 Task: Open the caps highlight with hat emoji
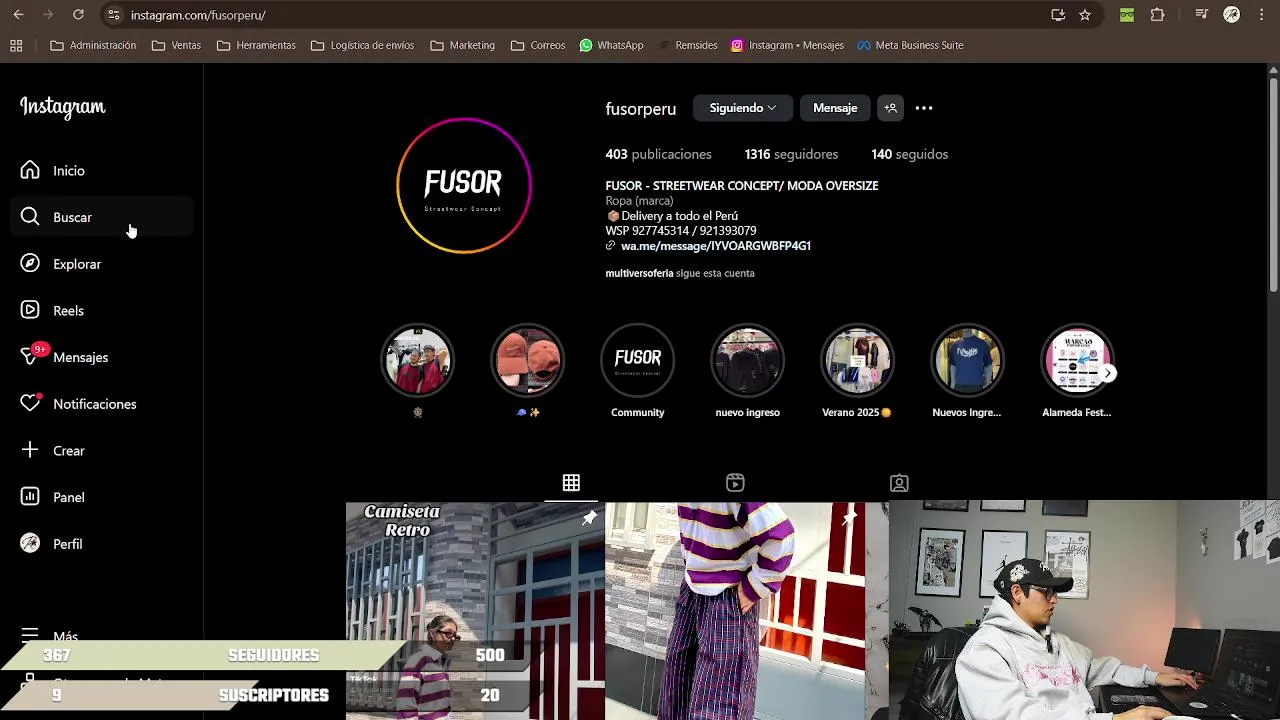pyautogui.click(x=528, y=371)
